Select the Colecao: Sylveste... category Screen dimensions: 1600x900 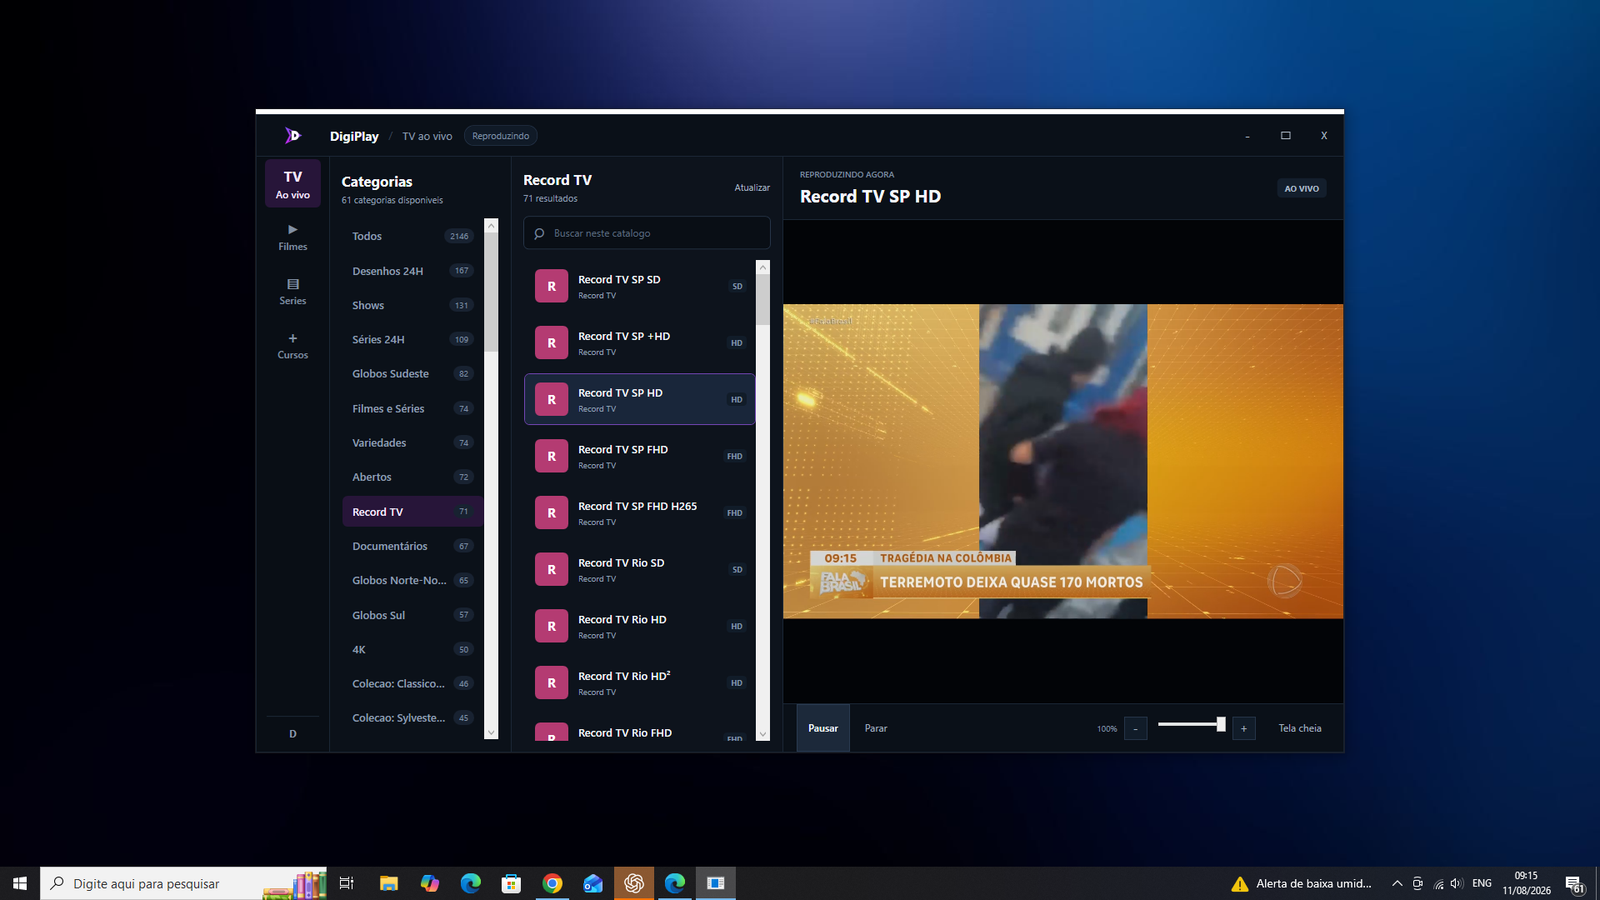click(x=412, y=718)
